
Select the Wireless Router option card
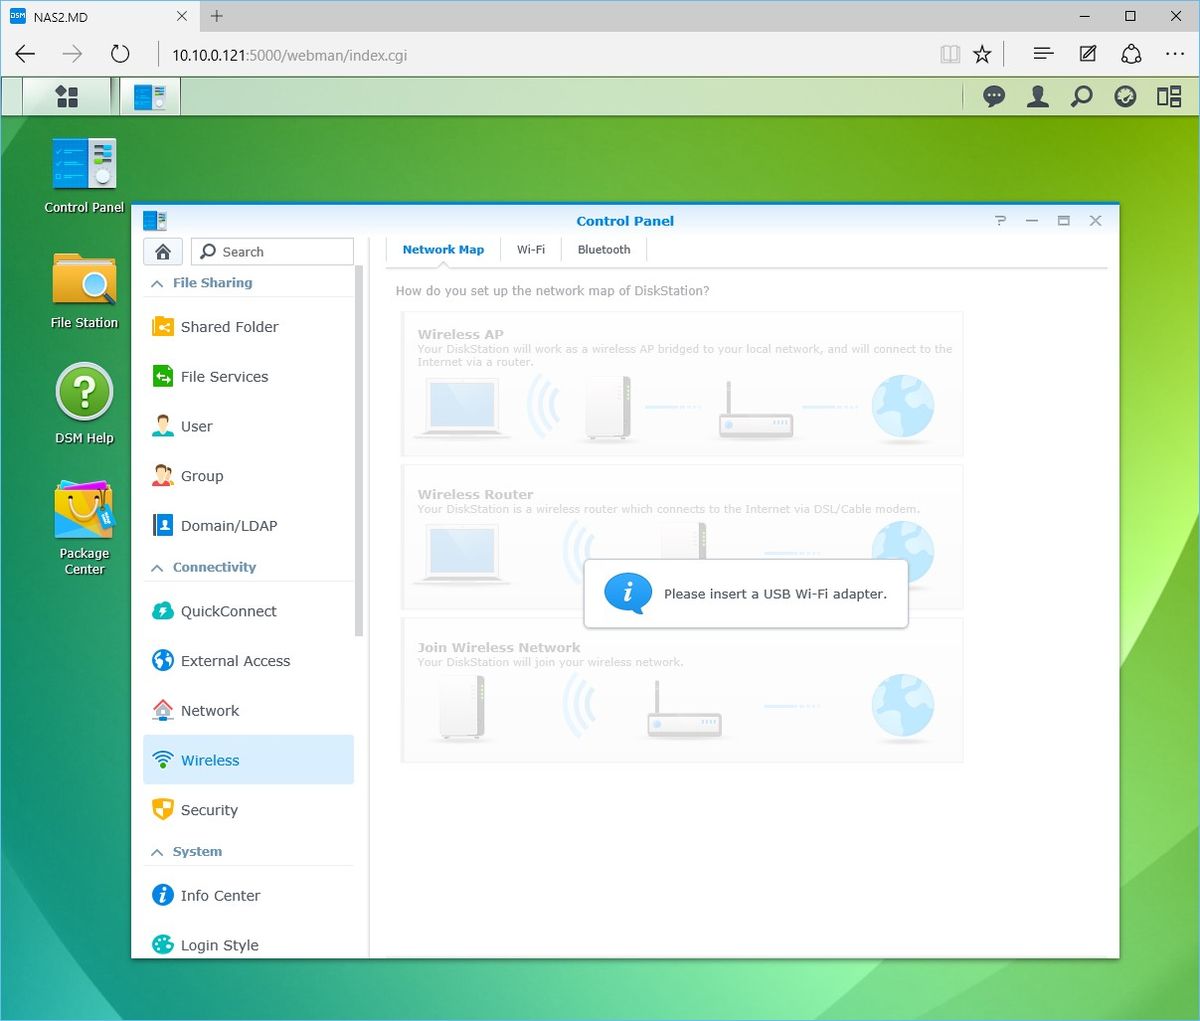tap(682, 537)
